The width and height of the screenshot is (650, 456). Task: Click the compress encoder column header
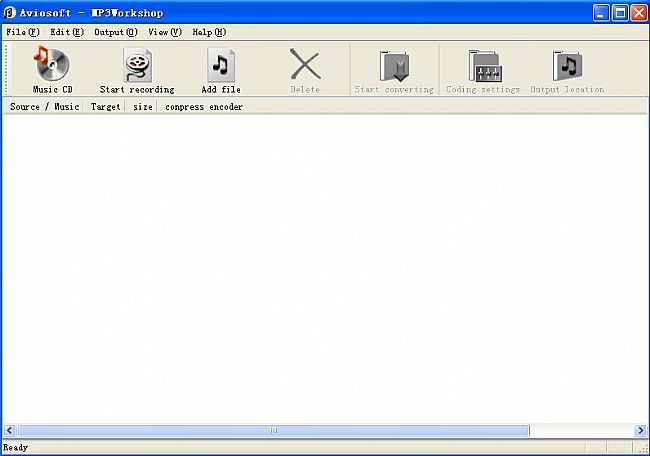(x=204, y=107)
